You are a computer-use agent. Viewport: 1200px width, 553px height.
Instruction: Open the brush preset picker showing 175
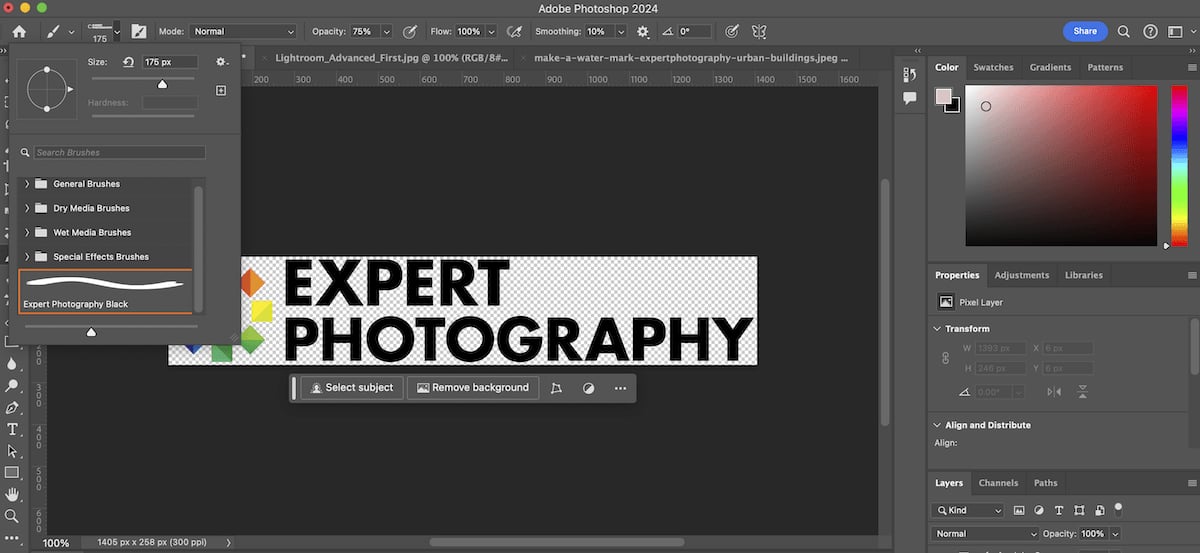click(x=103, y=32)
